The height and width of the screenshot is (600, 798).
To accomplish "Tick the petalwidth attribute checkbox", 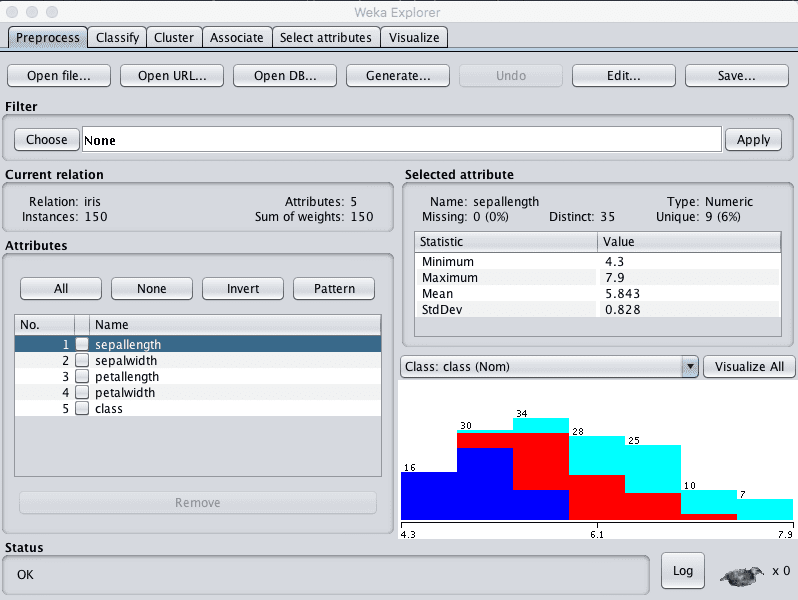I will [82, 392].
